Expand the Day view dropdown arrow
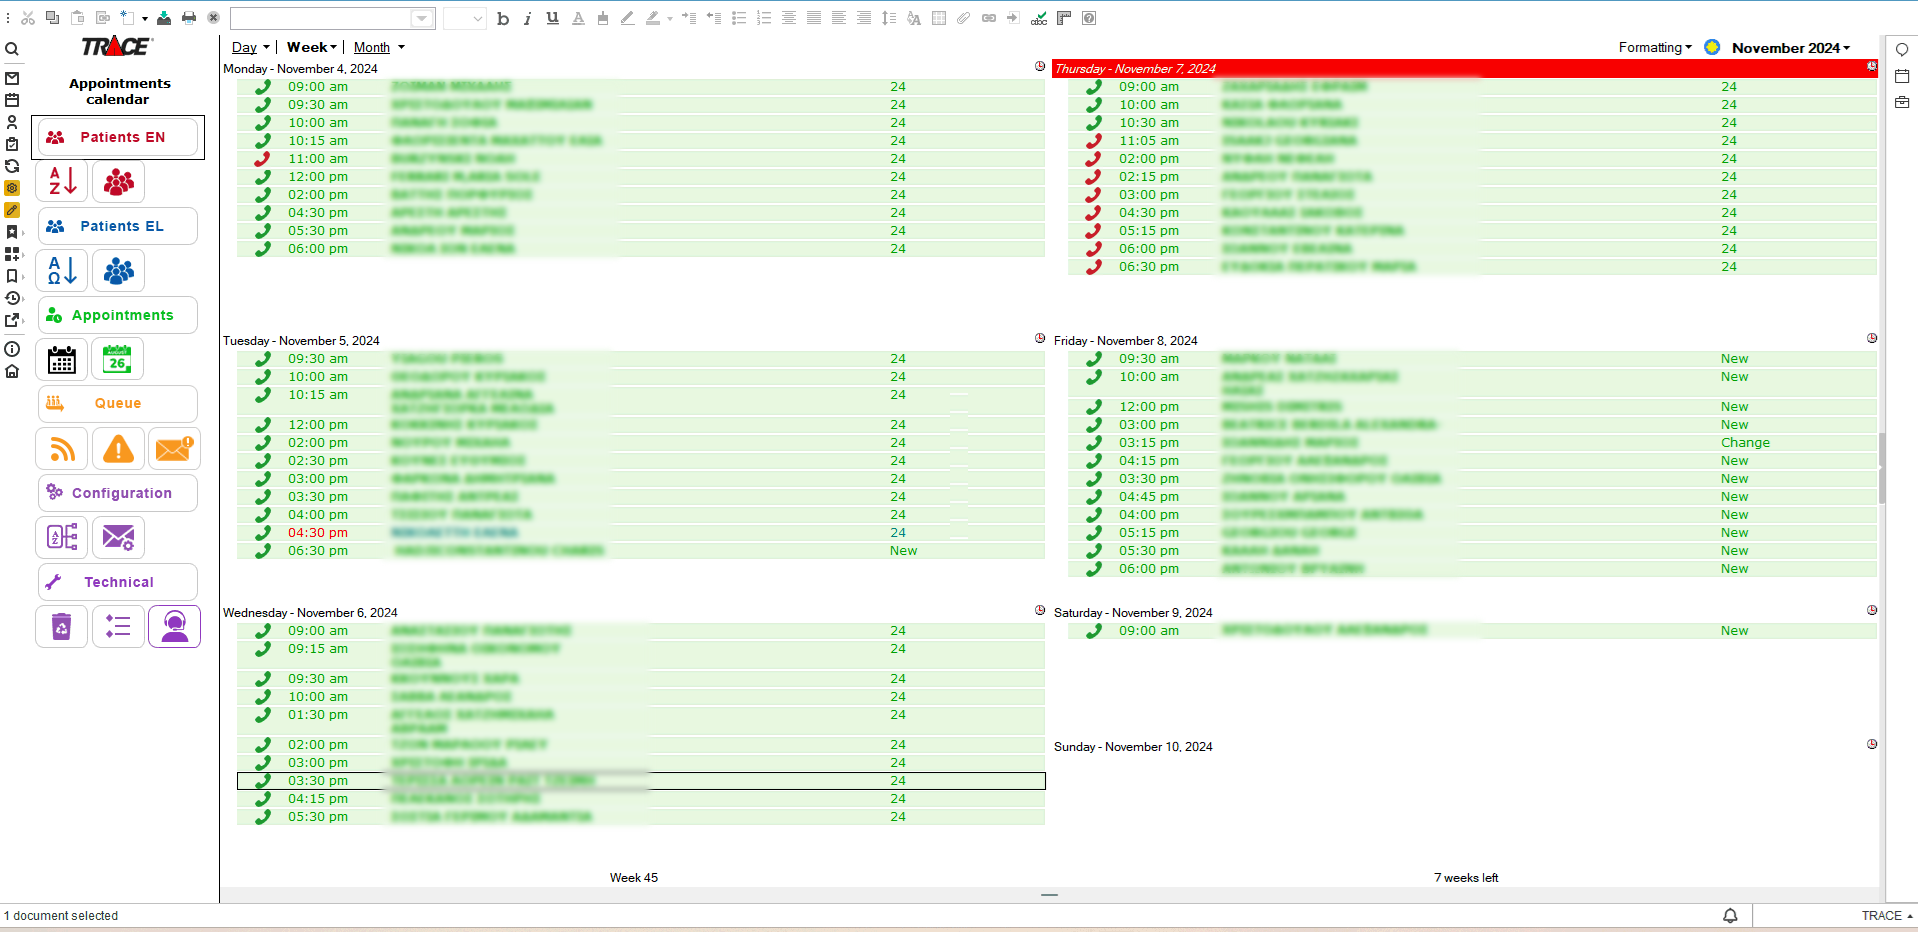This screenshot has width=1918, height=932. coord(266,47)
